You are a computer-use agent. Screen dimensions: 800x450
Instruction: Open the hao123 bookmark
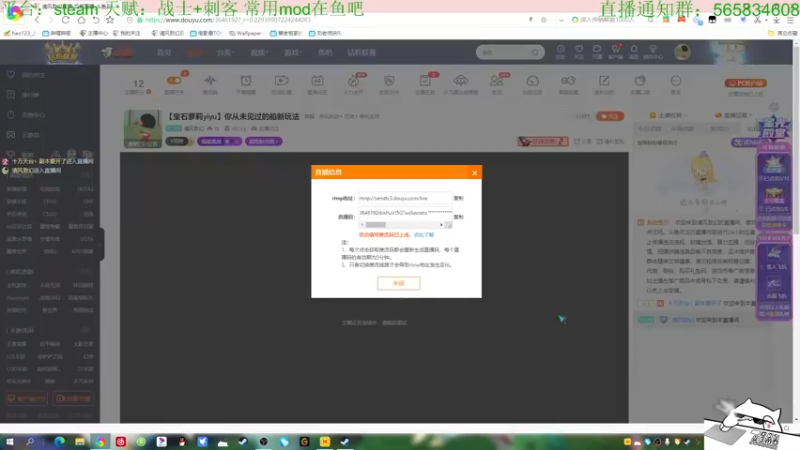coord(19,33)
